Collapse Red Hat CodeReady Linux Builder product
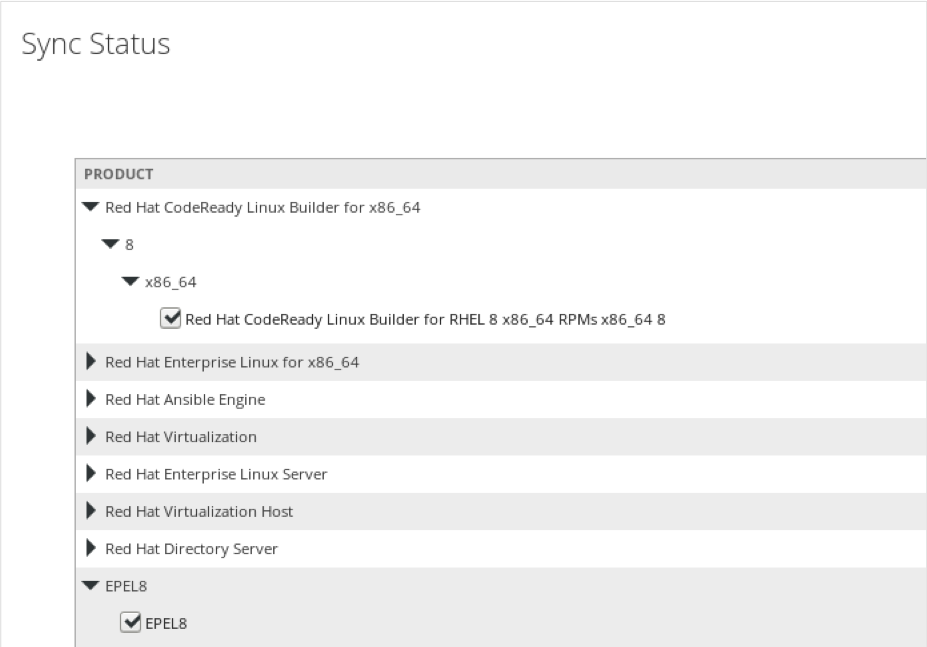927x647 pixels. click(92, 208)
